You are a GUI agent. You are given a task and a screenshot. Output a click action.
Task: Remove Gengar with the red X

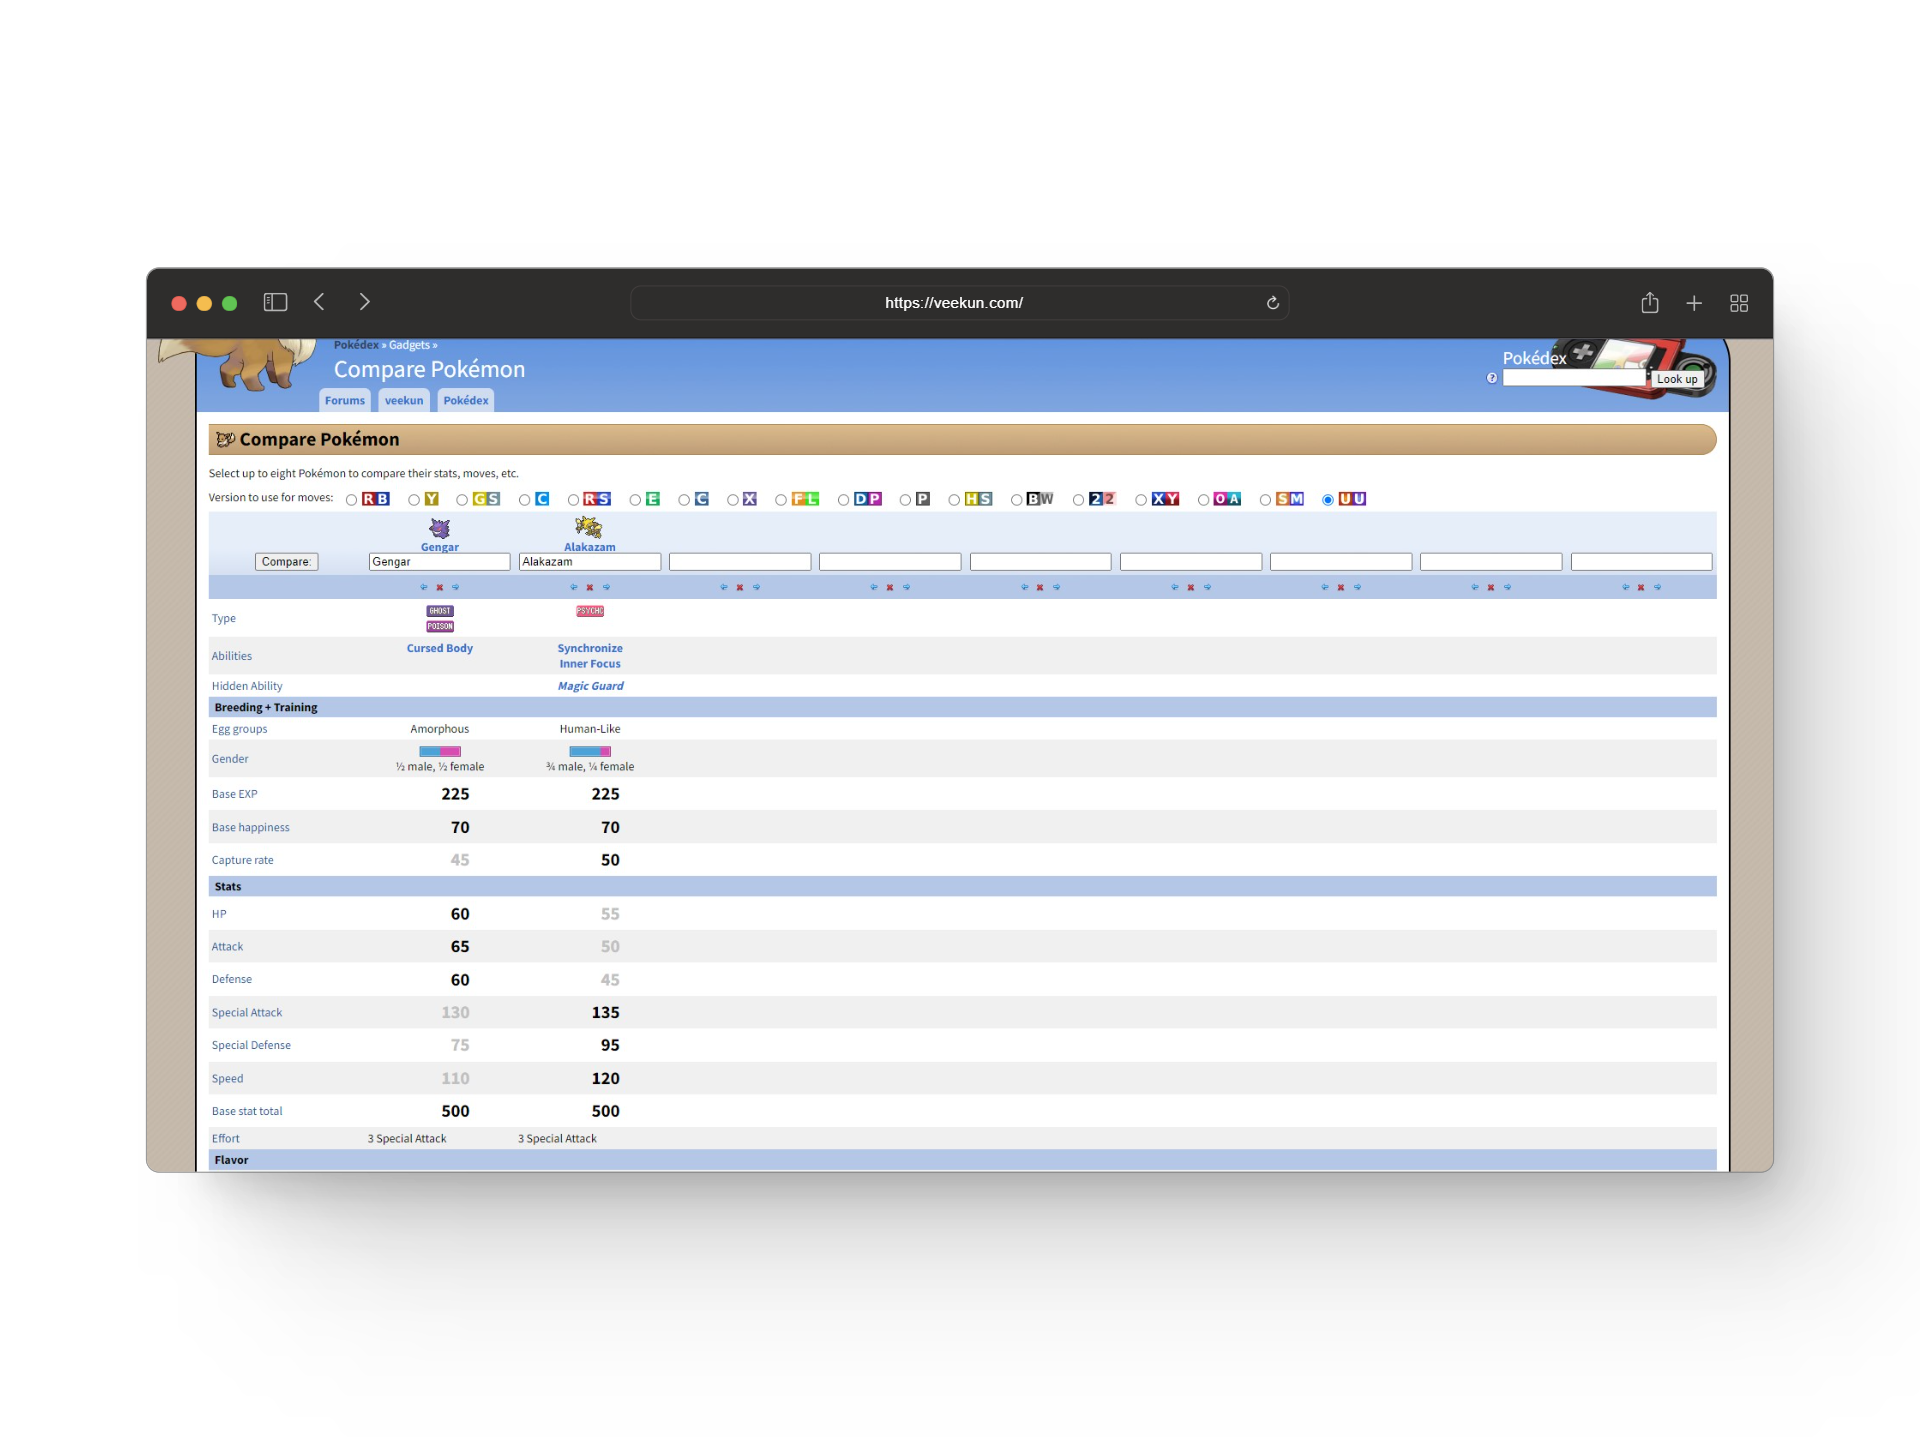(439, 588)
